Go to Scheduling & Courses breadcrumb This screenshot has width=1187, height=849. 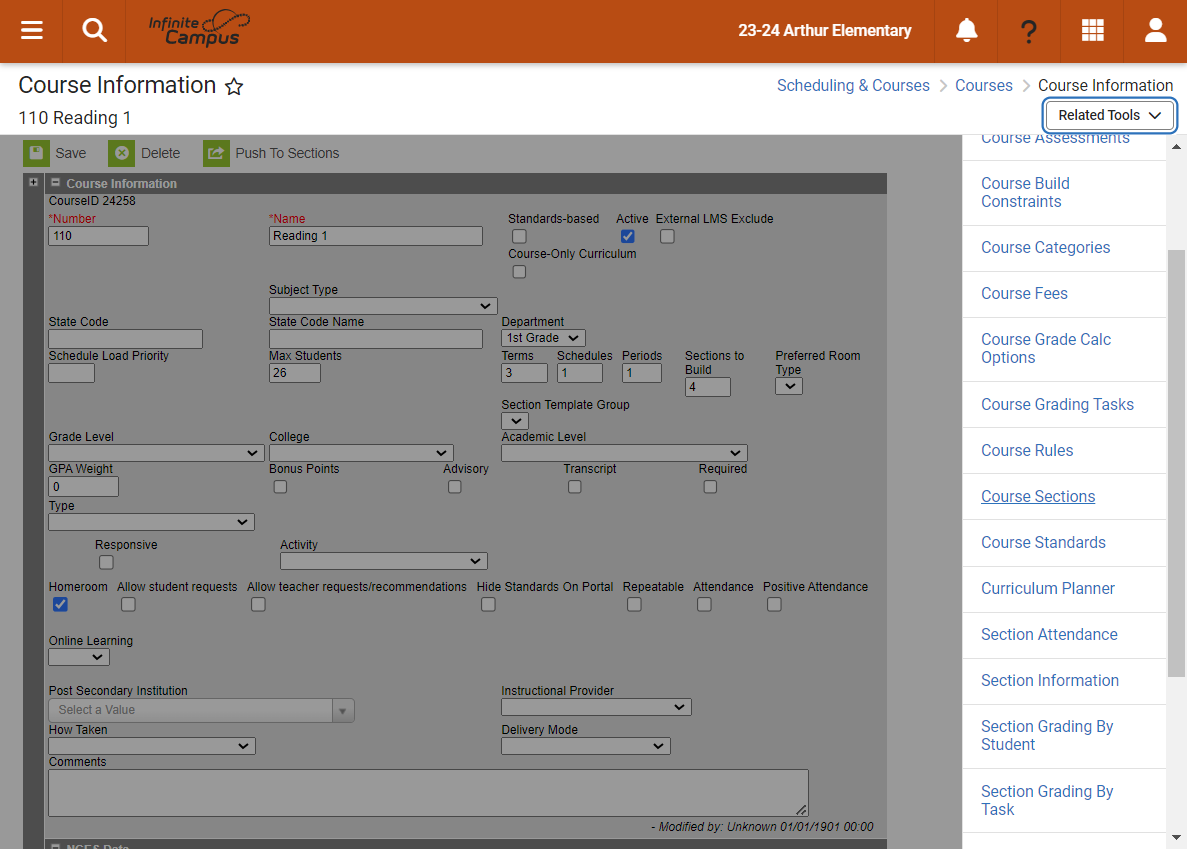[853, 86]
